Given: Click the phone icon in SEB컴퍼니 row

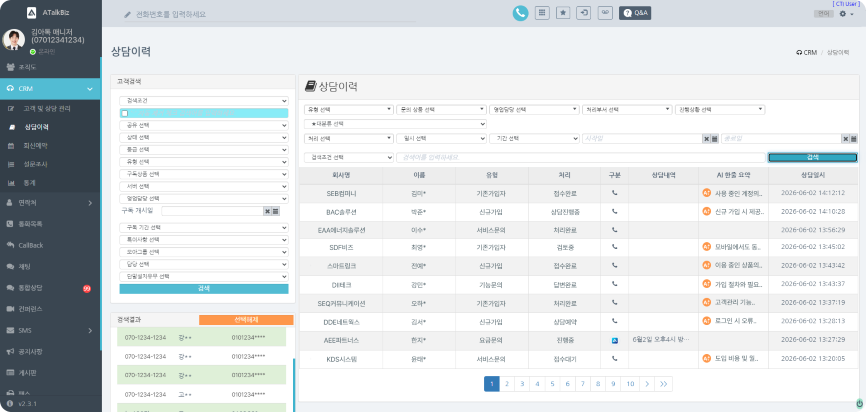Looking at the screenshot, I should pyautogui.click(x=615, y=193).
